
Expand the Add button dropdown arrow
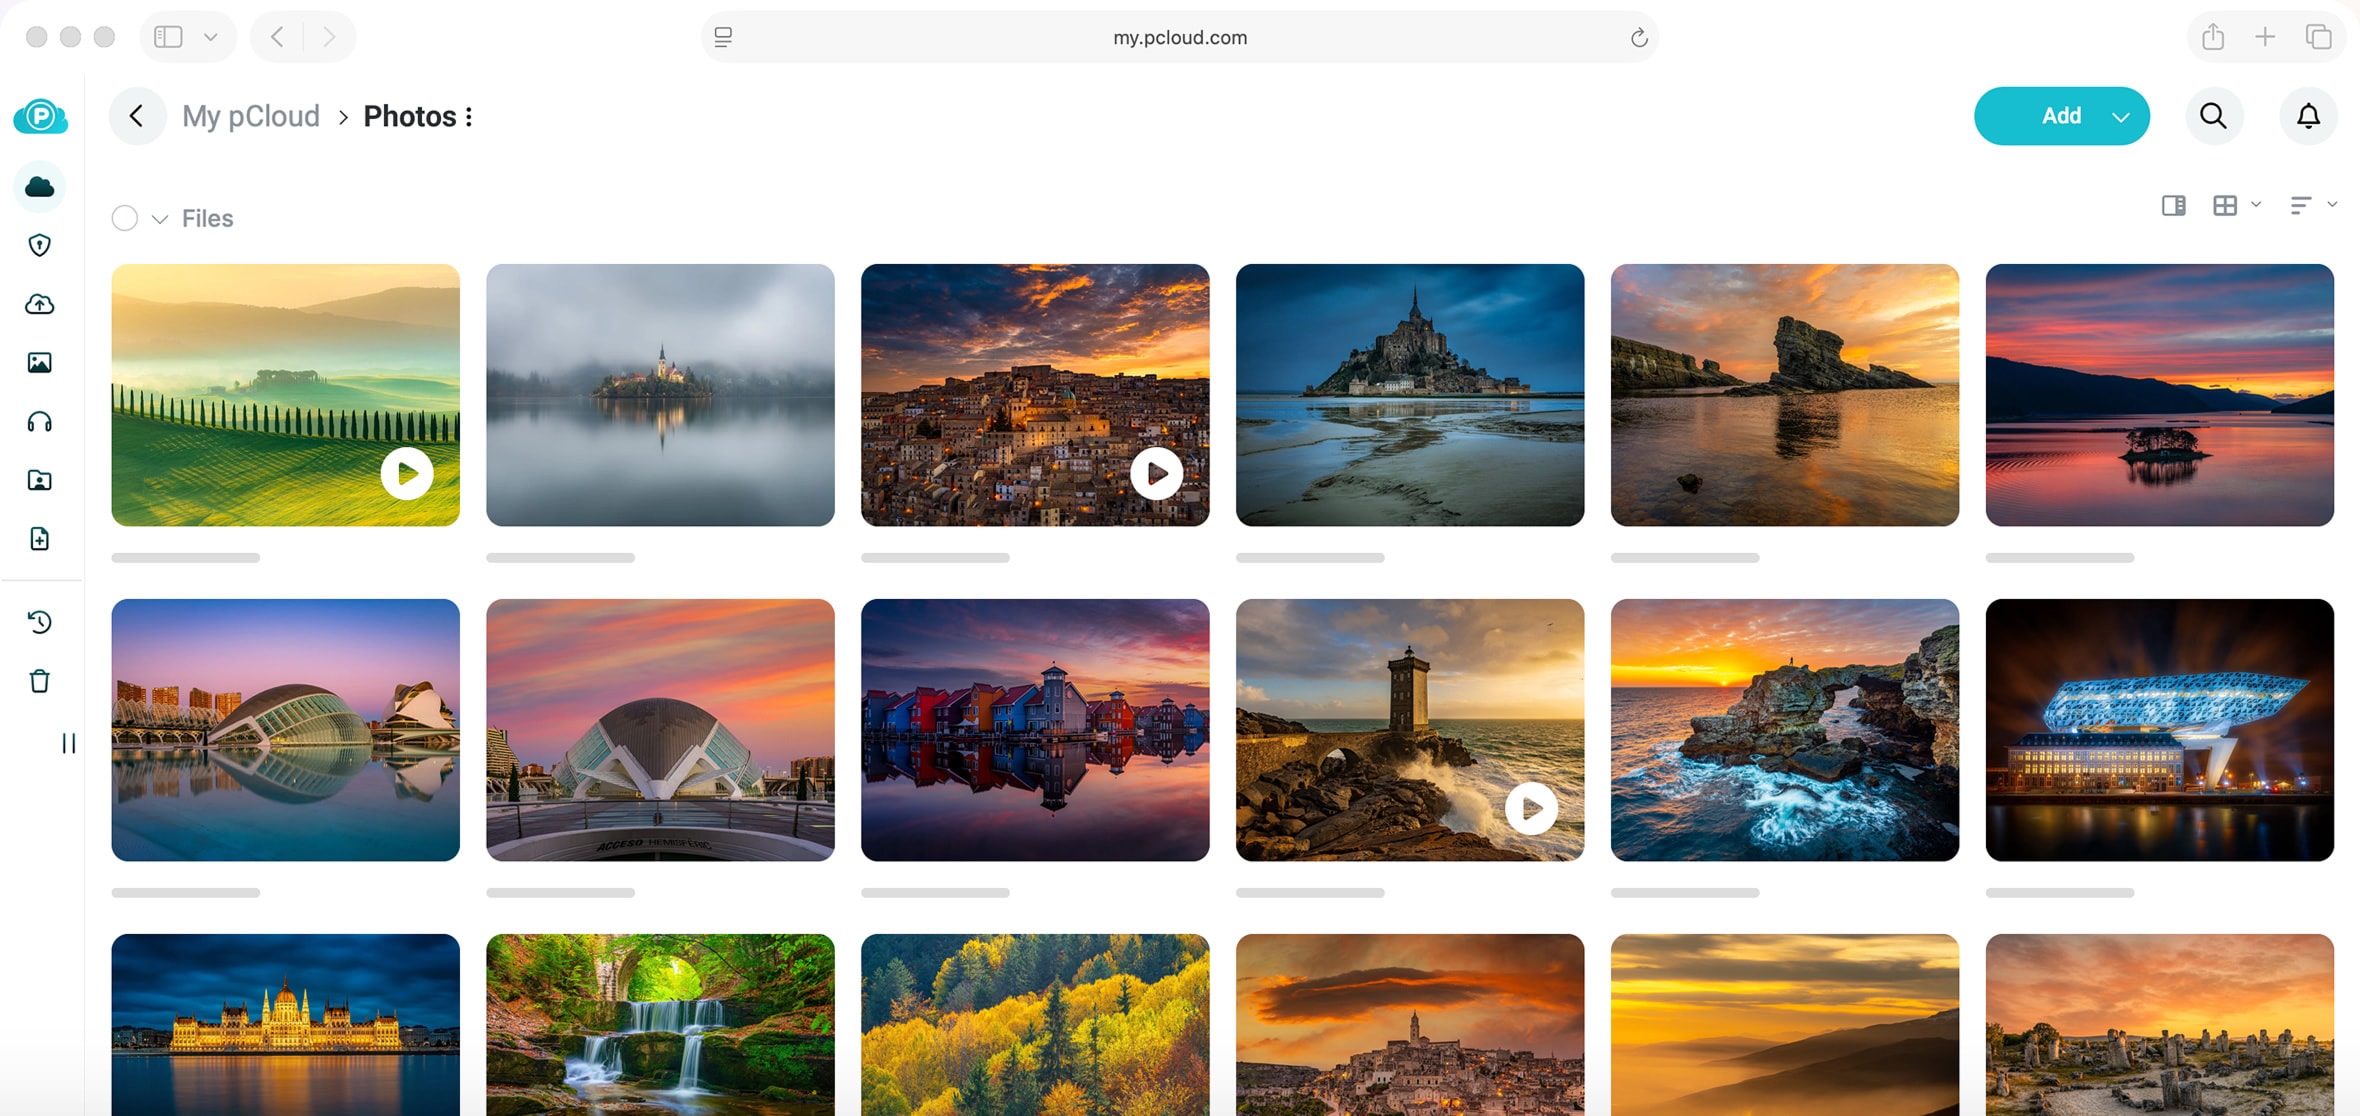click(2121, 117)
